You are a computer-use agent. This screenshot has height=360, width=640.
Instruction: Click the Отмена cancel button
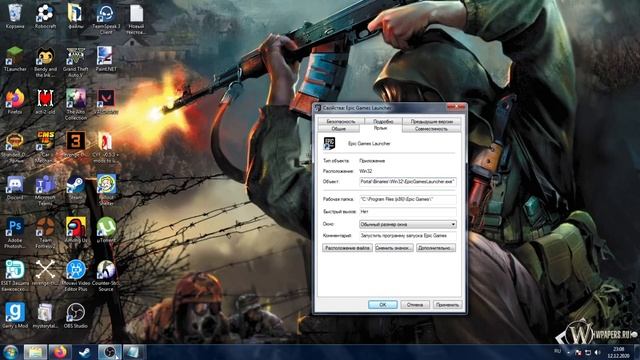tap(415, 304)
